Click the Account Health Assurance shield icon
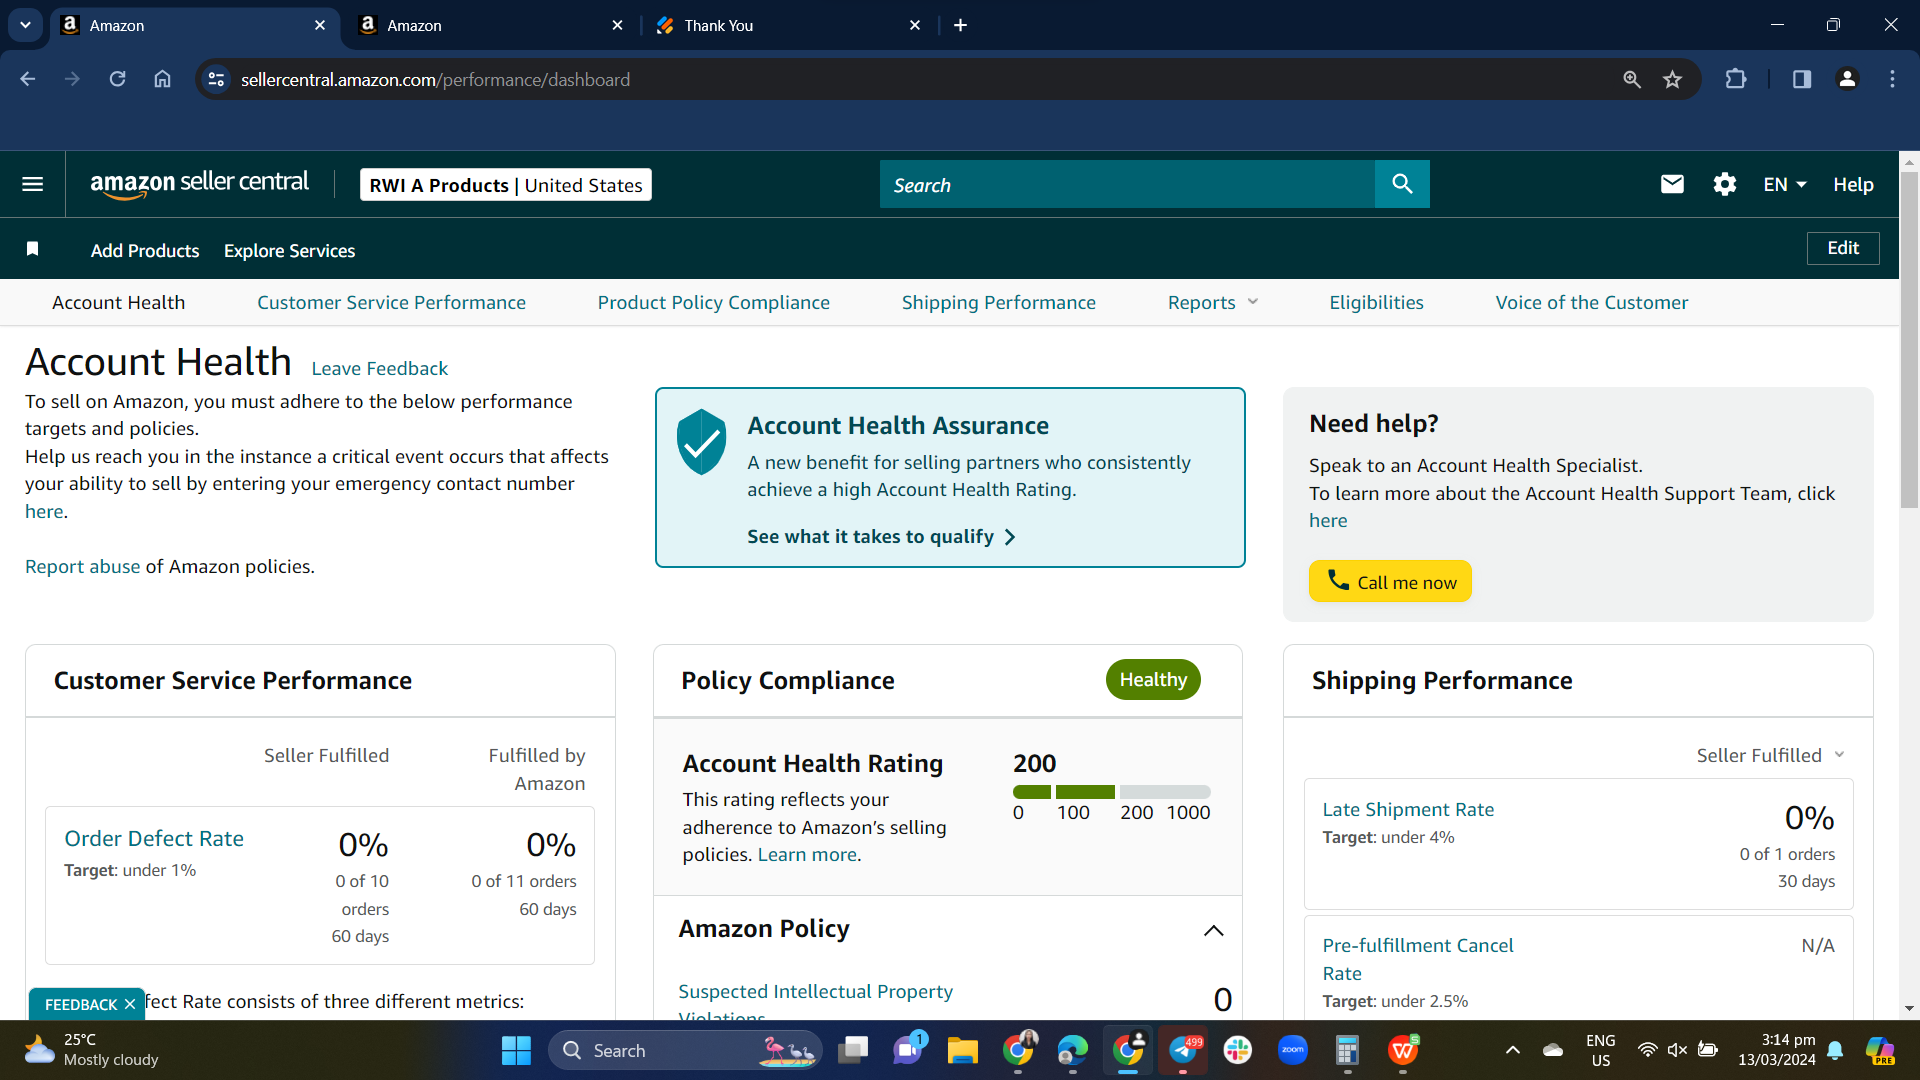The height and width of the screenshot is (1080, 1920). 701,441
